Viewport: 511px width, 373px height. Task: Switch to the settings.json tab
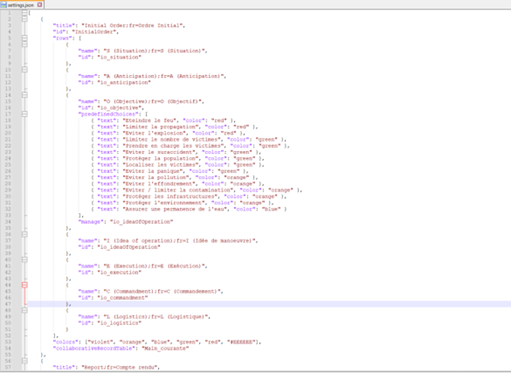(22, 5)
